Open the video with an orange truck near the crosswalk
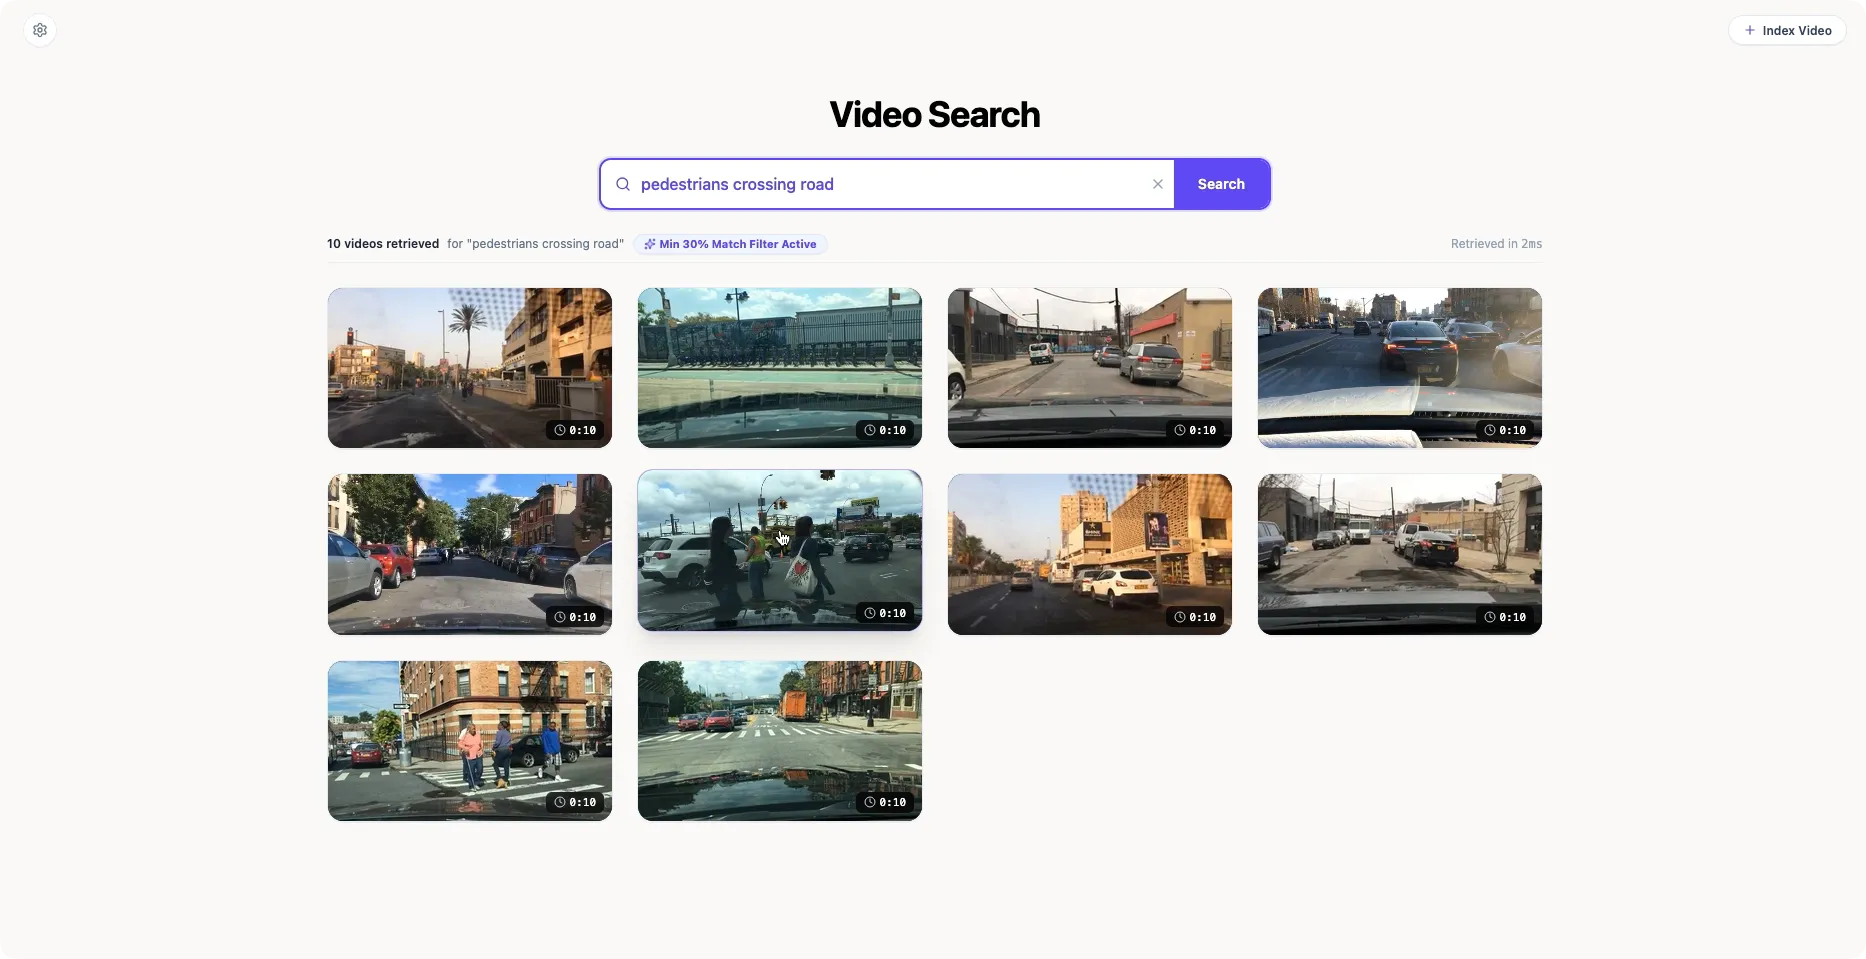 pos(780,741)
